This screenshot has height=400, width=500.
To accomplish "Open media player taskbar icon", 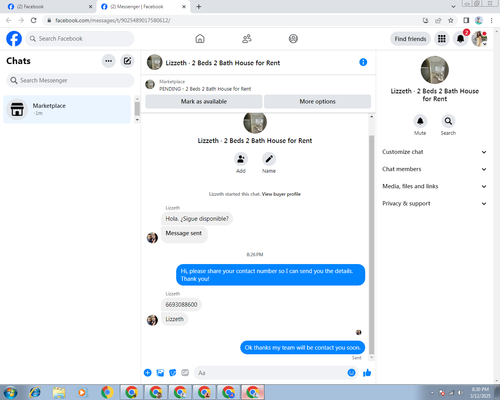I will pos(82,392).
